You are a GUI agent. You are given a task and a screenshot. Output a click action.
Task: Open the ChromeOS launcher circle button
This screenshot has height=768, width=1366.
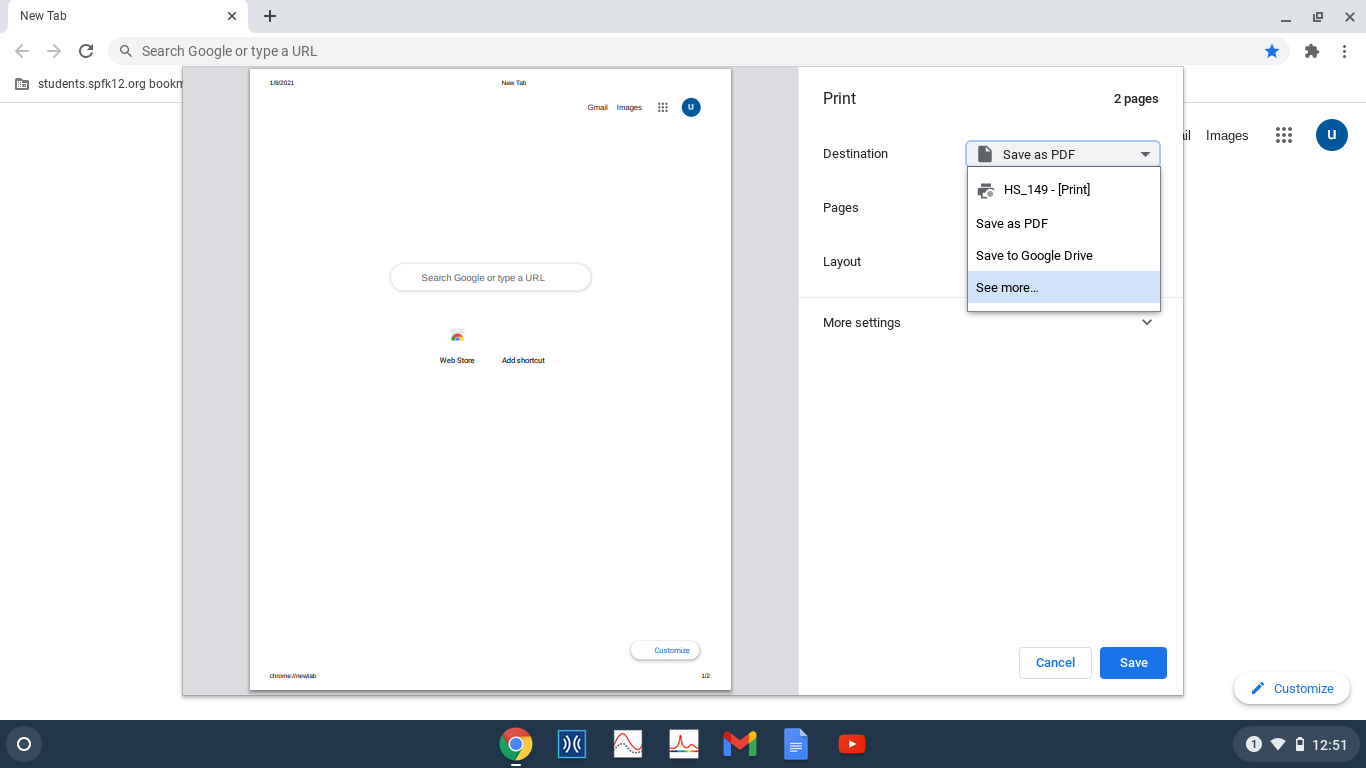click(24, 744)
